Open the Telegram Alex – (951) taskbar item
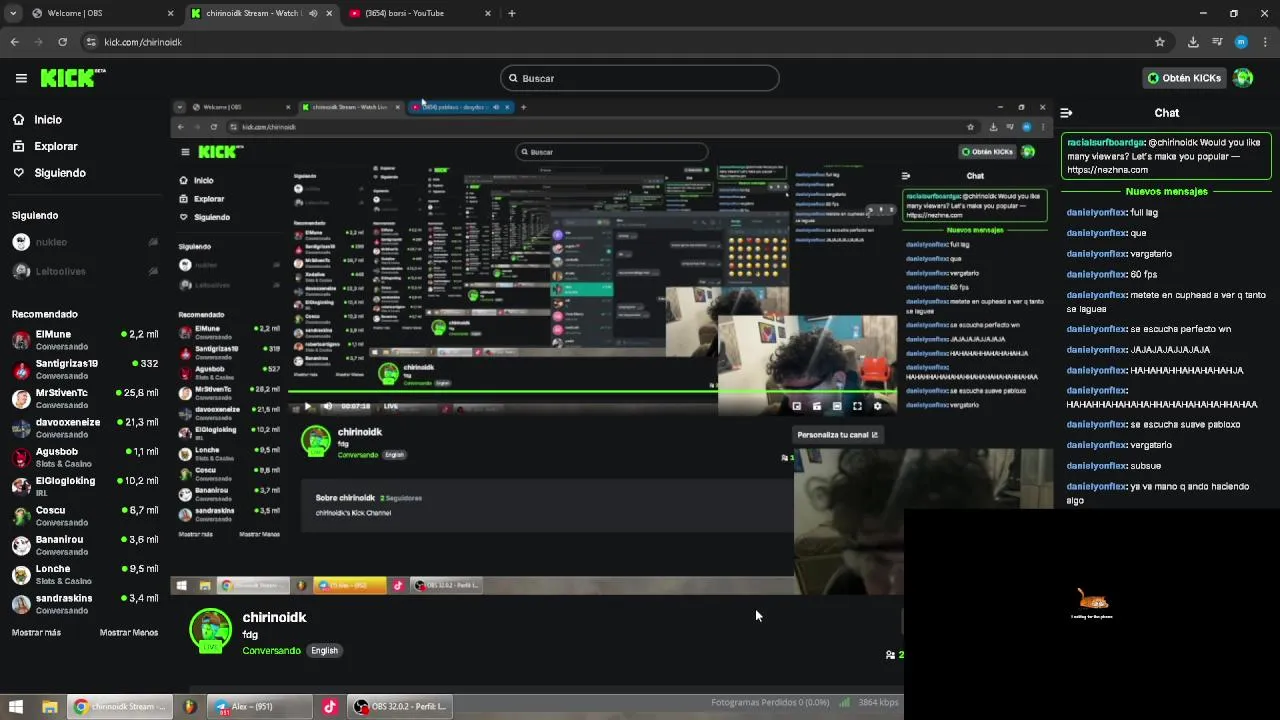The image size is (1280, 720). tap(258, 706)
